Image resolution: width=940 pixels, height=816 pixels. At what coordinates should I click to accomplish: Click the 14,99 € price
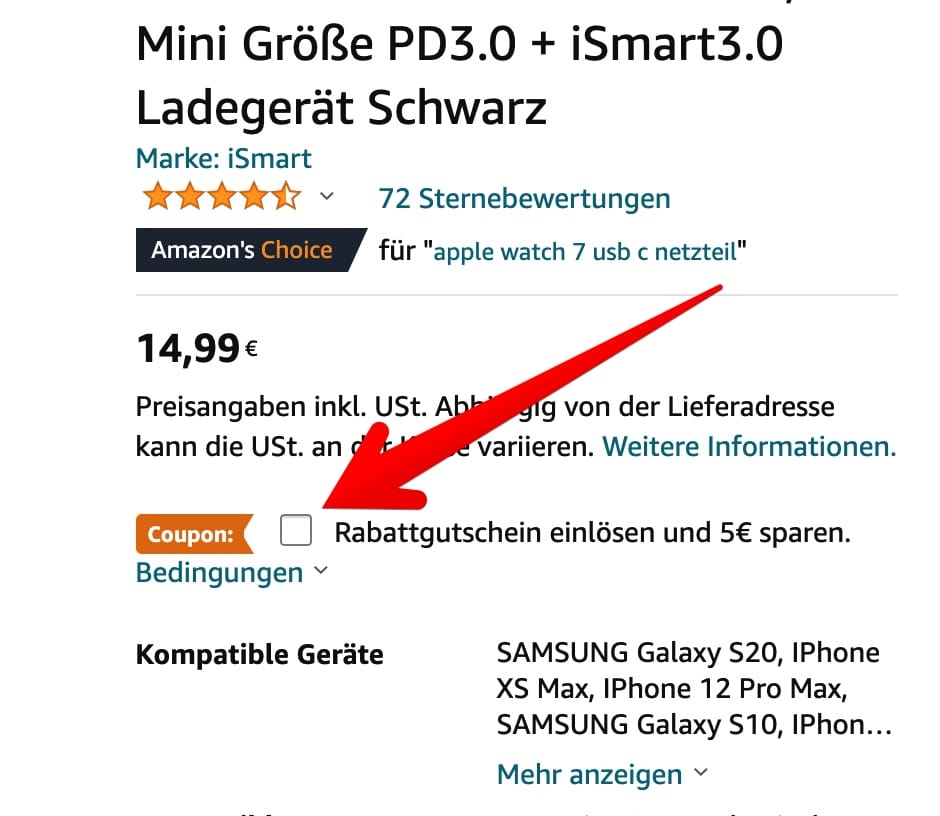click(197, 348)
